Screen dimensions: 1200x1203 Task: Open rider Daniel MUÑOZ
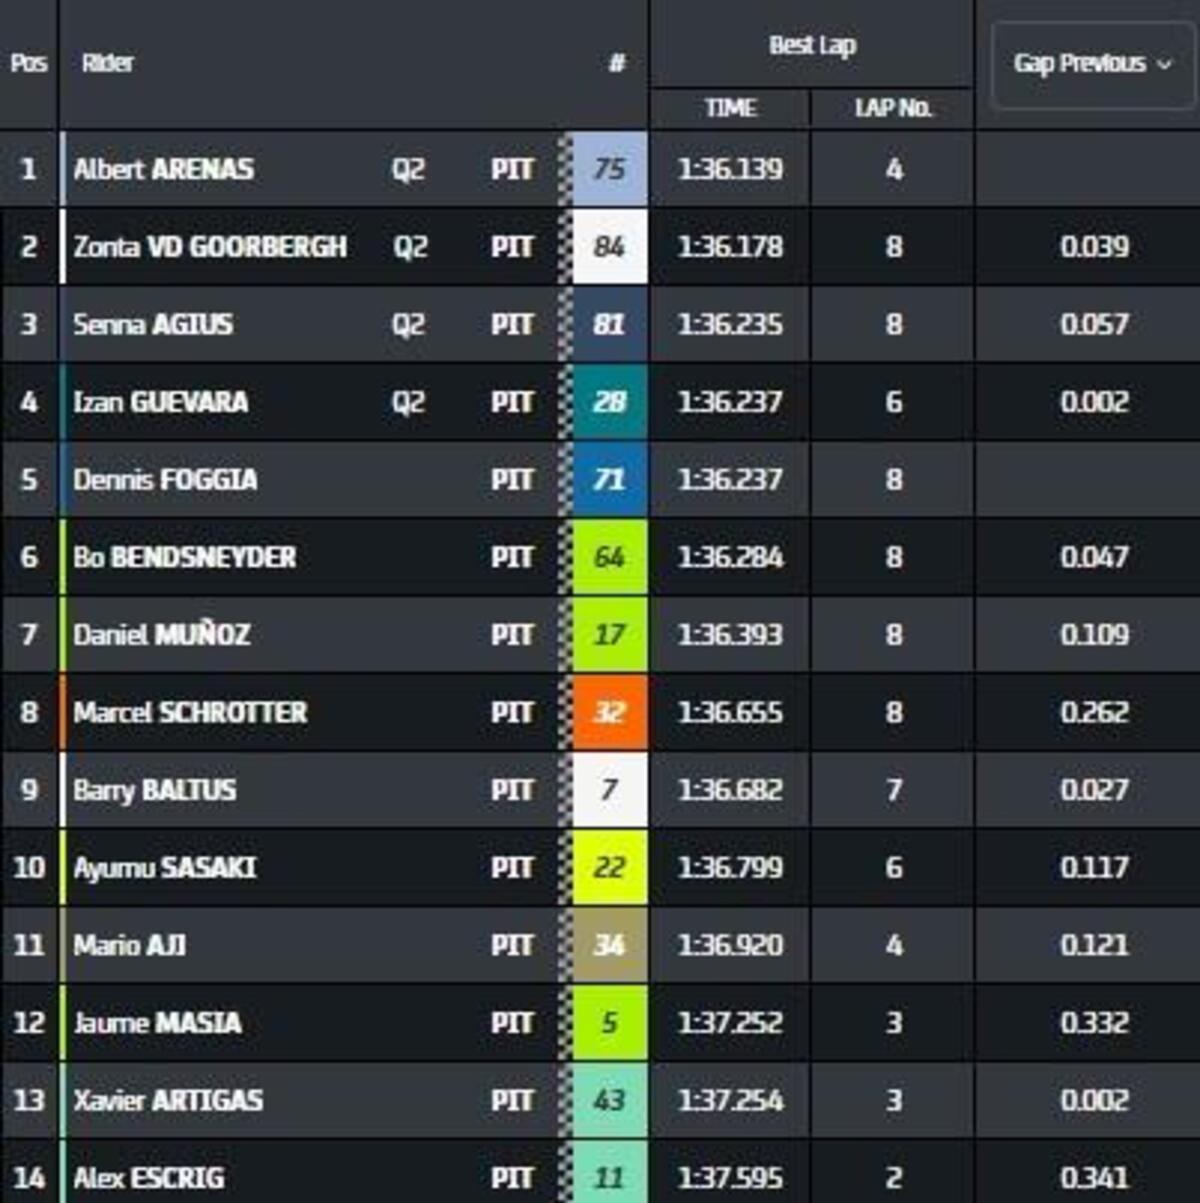point(162,635)
